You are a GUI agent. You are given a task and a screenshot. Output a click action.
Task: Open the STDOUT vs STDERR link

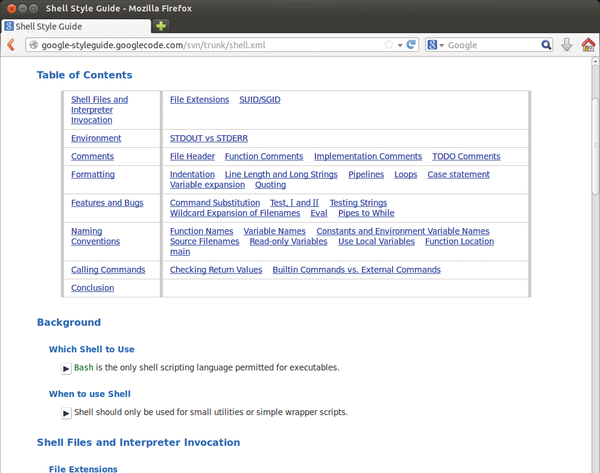[209, 138]
